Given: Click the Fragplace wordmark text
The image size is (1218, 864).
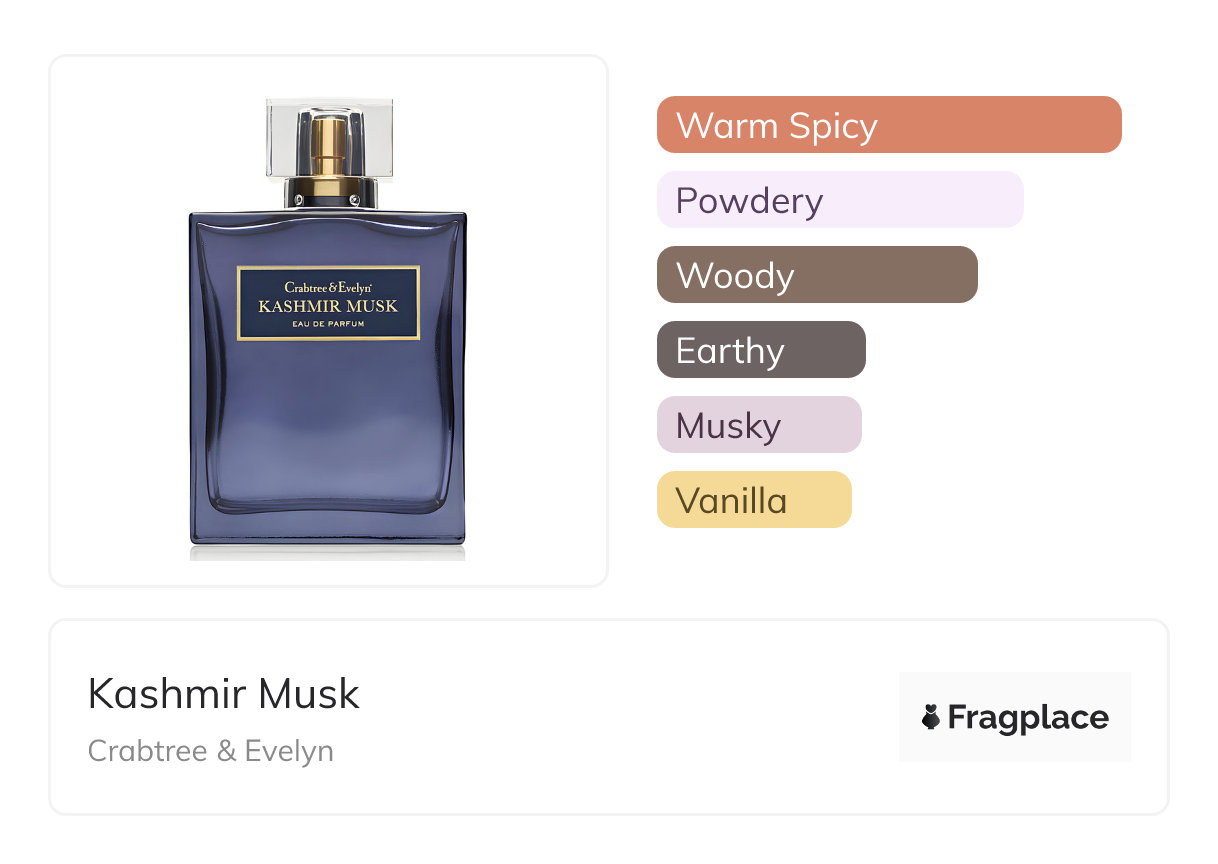Looking at the screenshot, I should tap(1028, 717).
